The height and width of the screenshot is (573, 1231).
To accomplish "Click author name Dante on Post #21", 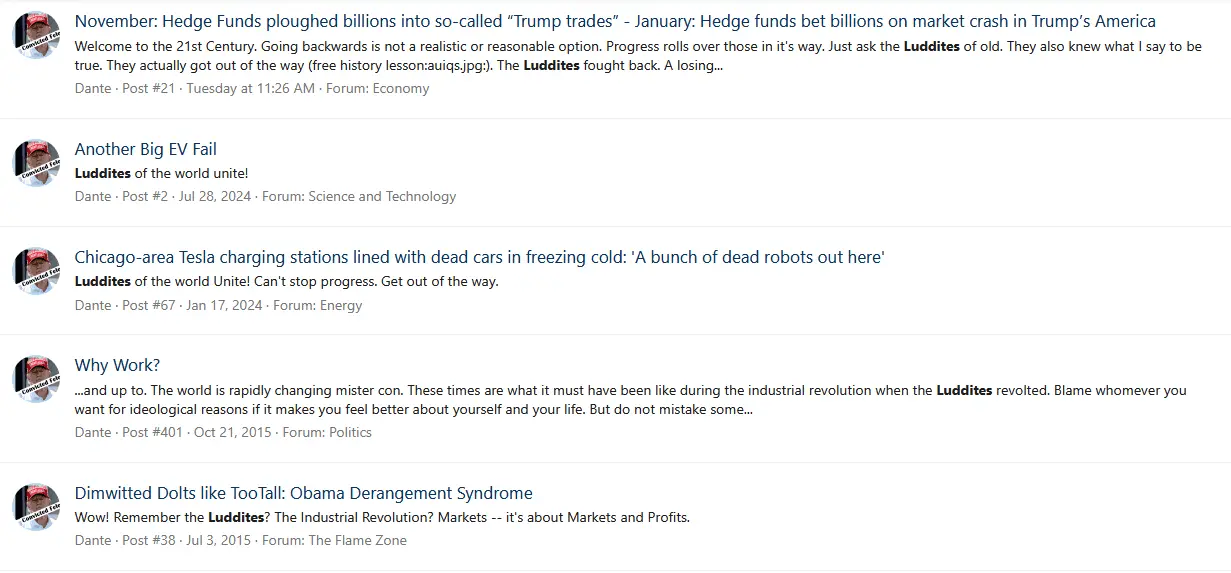I will click(x=93, y=88).
